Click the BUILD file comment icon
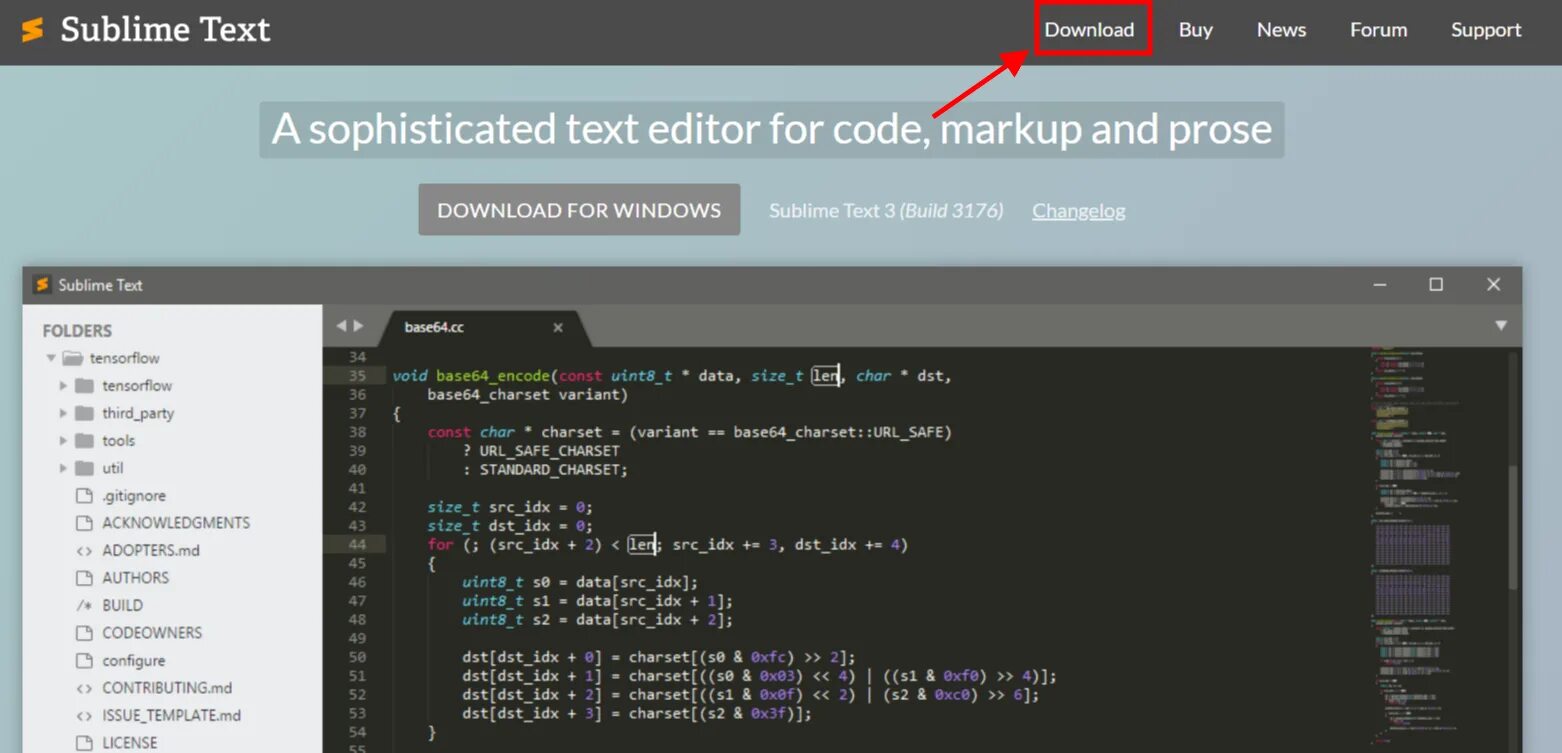Screen dimensions: 1562x753 tap(84, 606)
